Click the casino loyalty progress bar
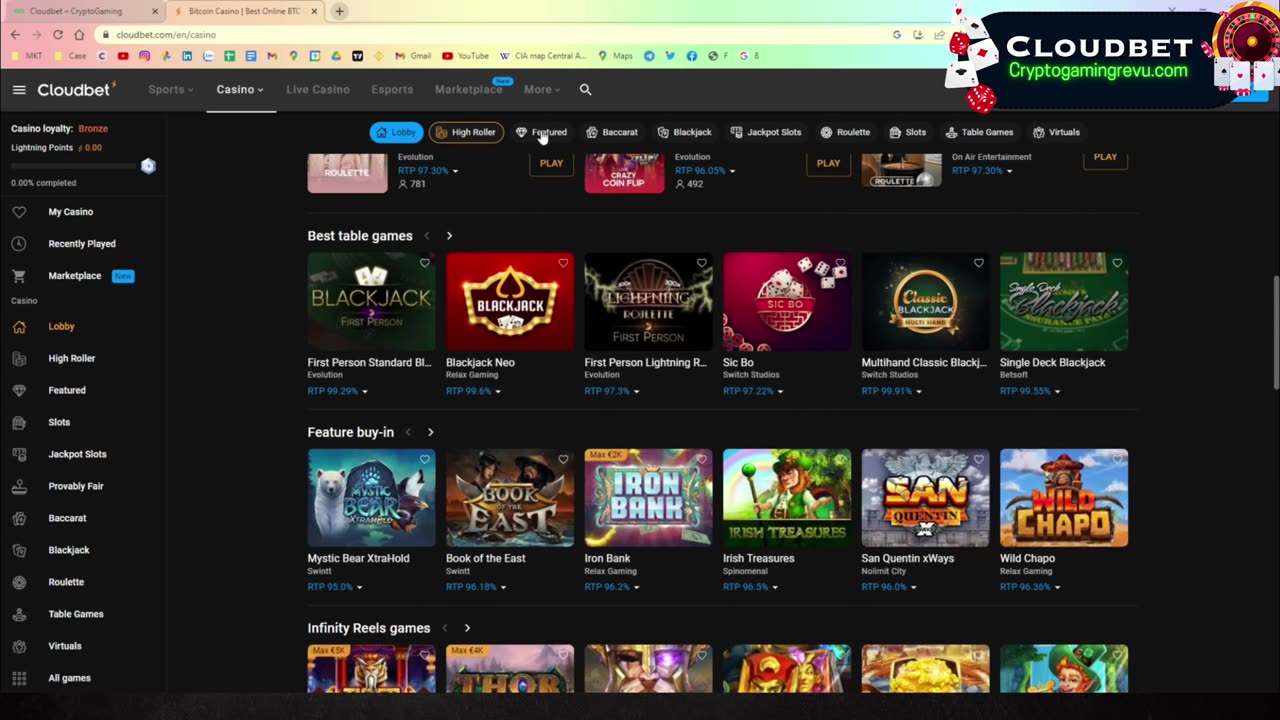1280x720 pixels. click(72, 166)
